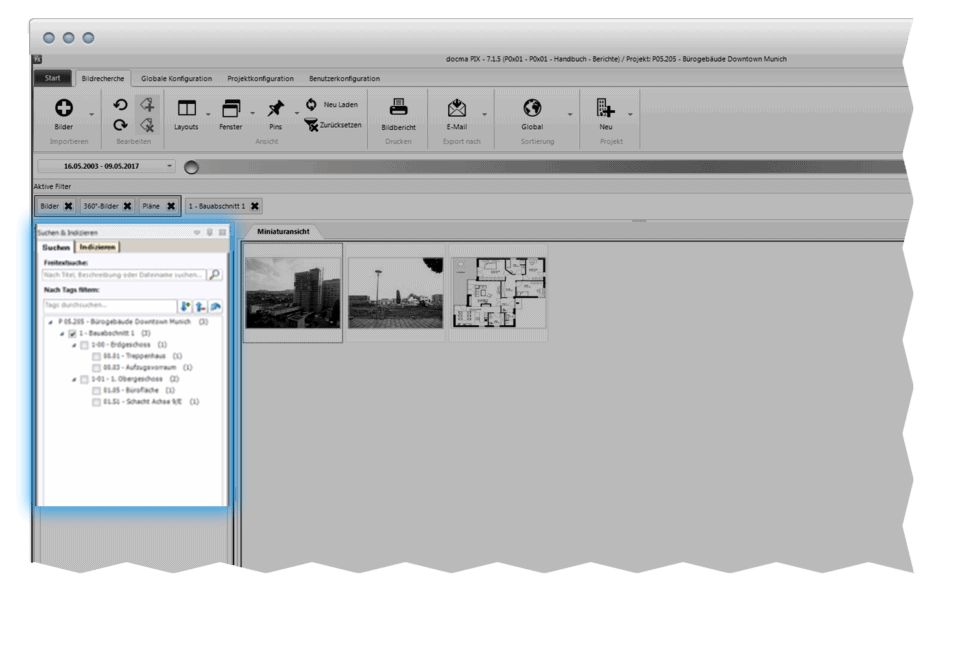This screenshot has width=960, height=662.
Task: Select the Bildrecherche ribbon tab
Action: tap(103, 78)
